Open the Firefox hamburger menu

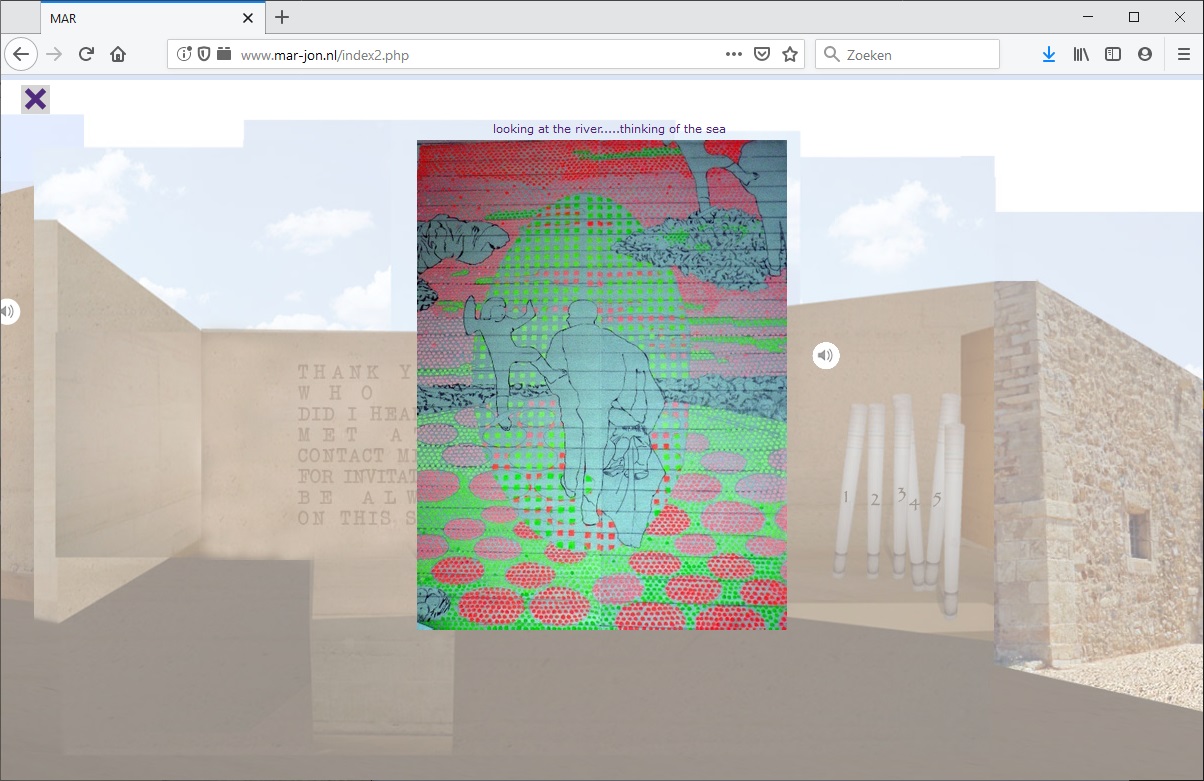click(1183, 55)
